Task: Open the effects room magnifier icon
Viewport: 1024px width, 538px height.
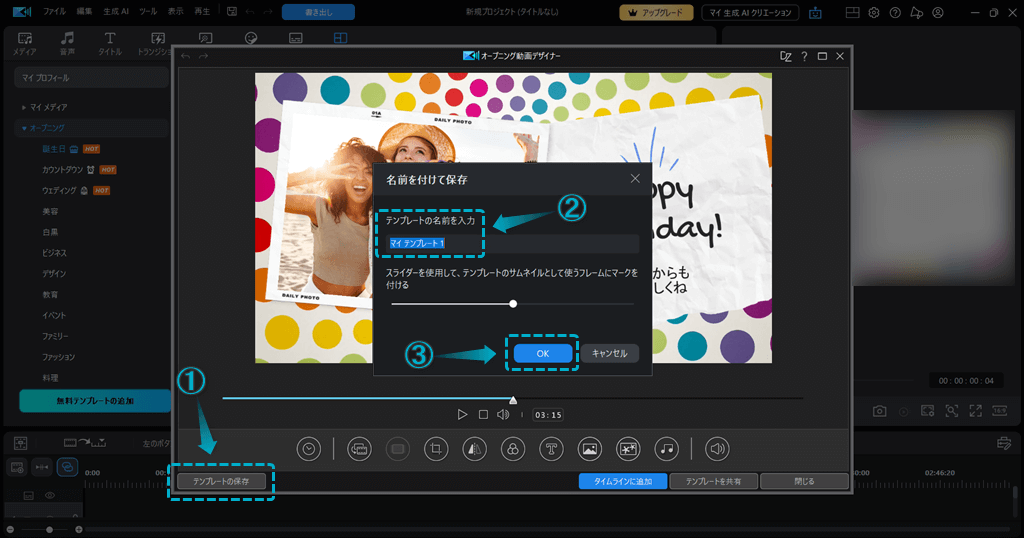Action: point(205,39)
